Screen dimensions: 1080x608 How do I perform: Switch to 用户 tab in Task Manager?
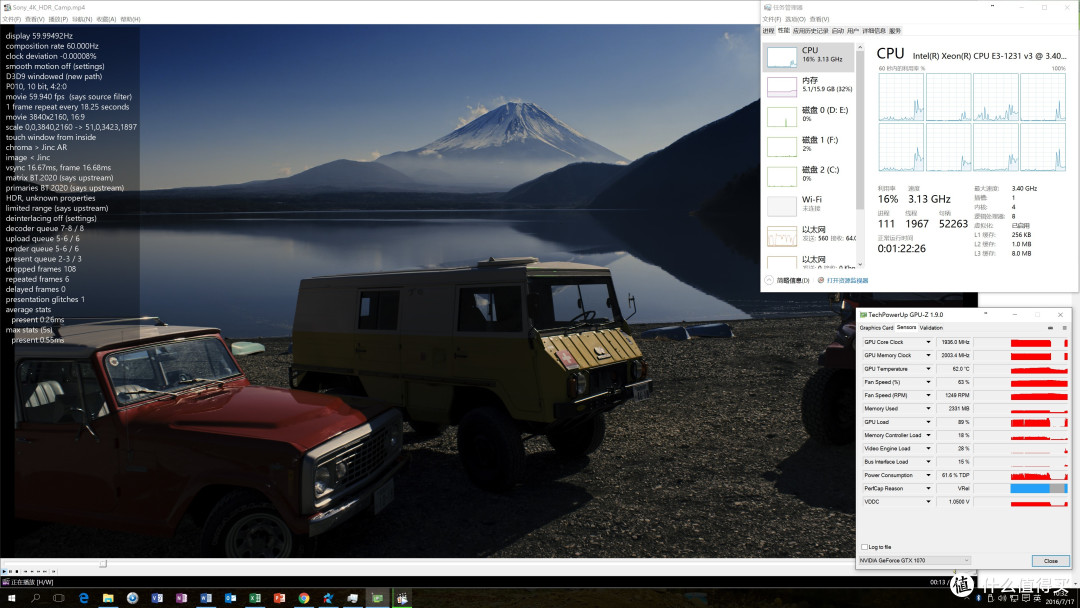(x=853, y=30)
